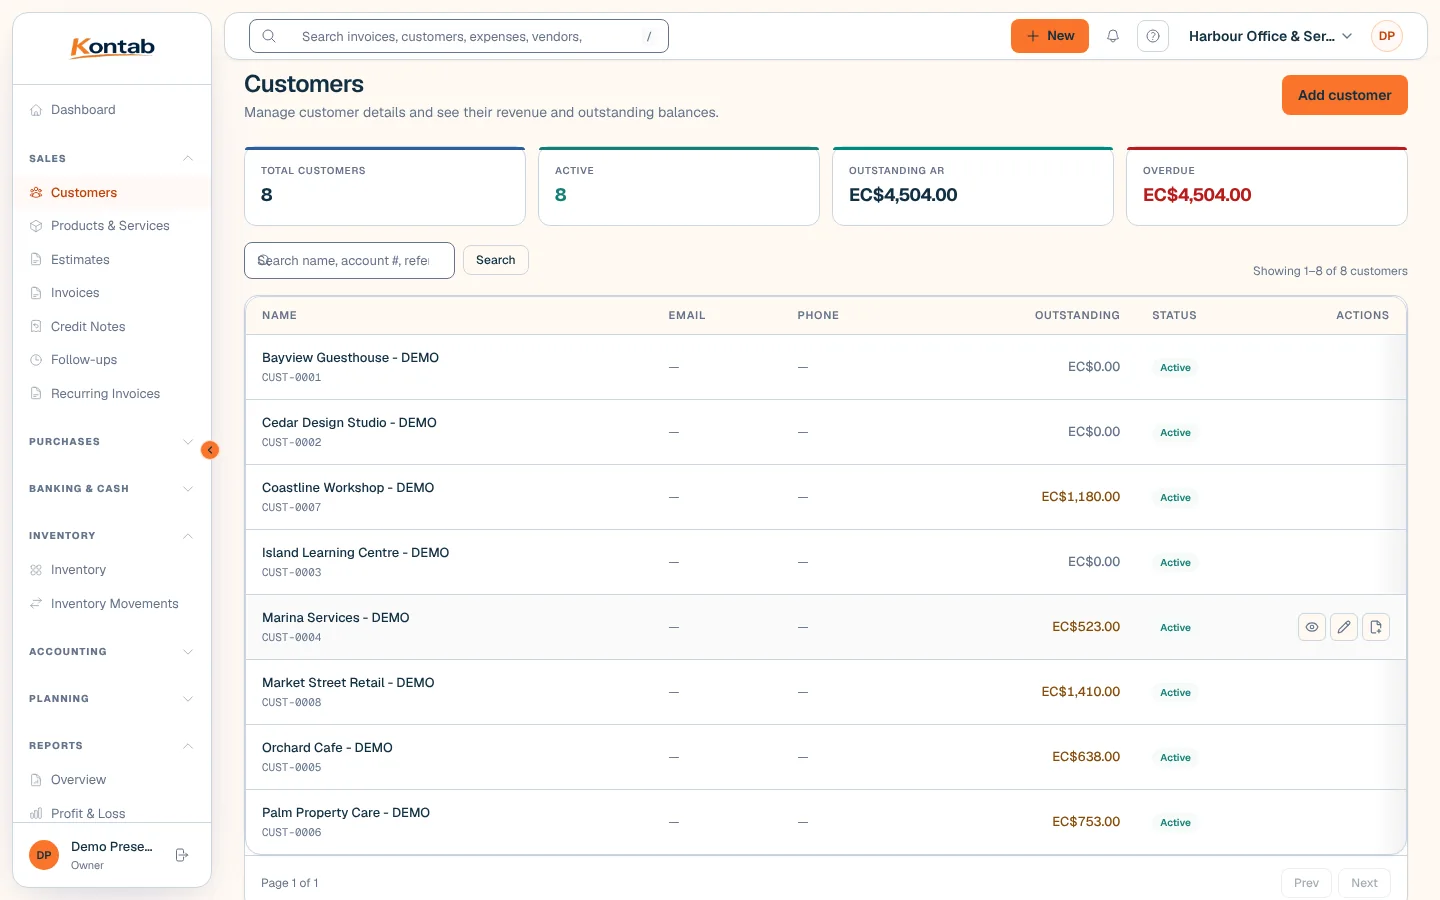
Task: Open the notifications bell
Action: (1113, 36)
